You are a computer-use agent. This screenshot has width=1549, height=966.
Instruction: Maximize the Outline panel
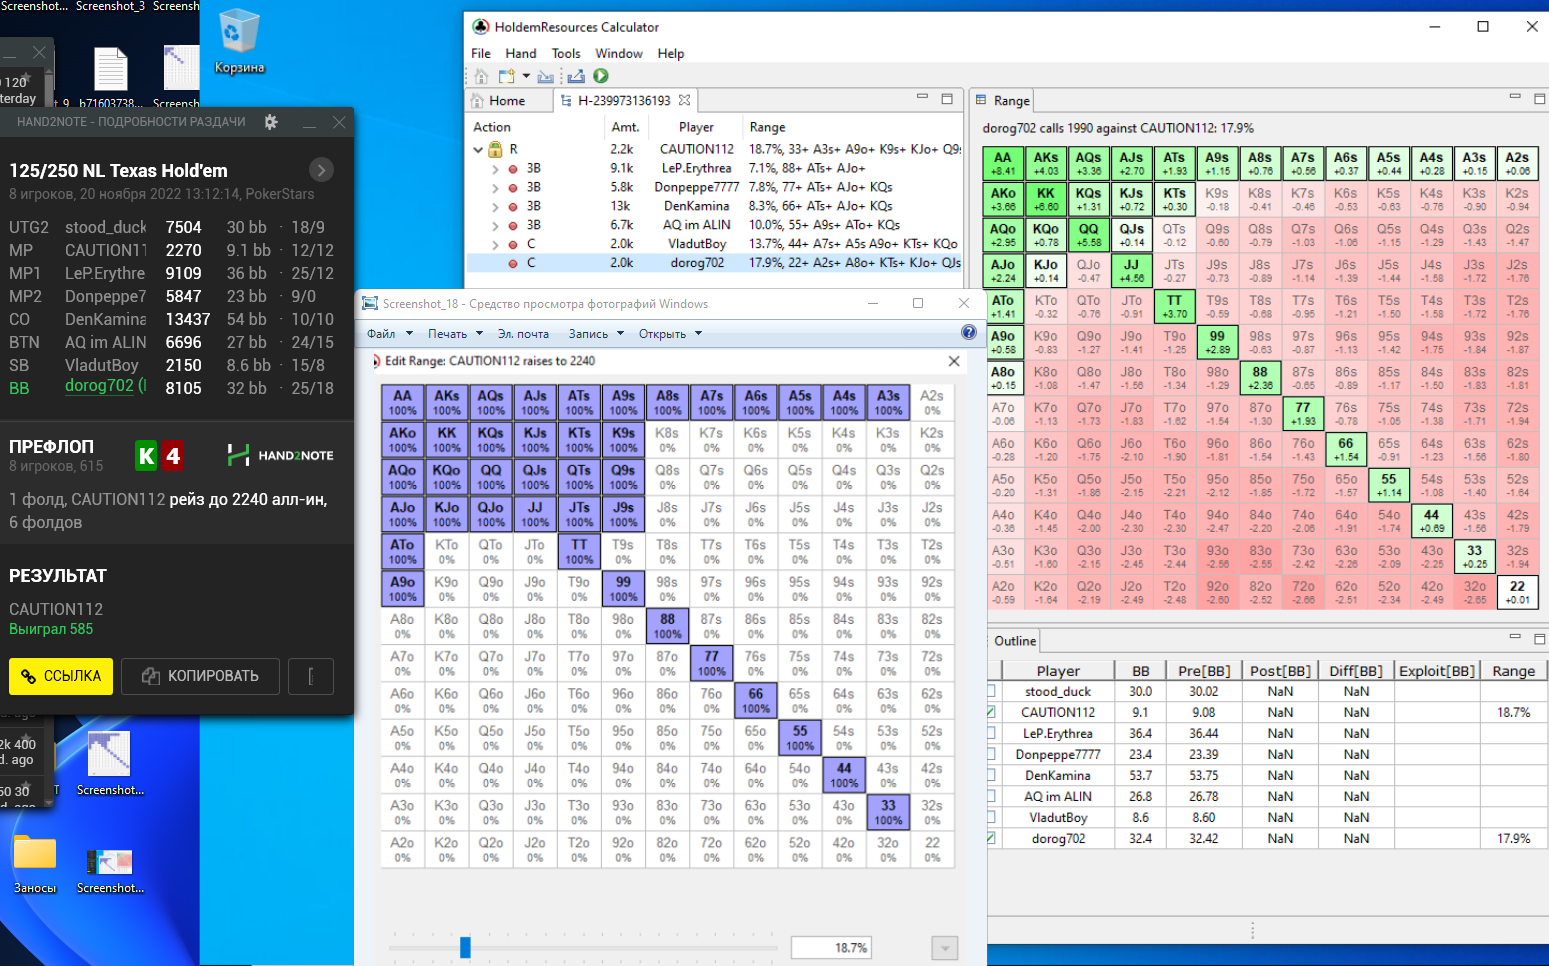[1540, 638]
